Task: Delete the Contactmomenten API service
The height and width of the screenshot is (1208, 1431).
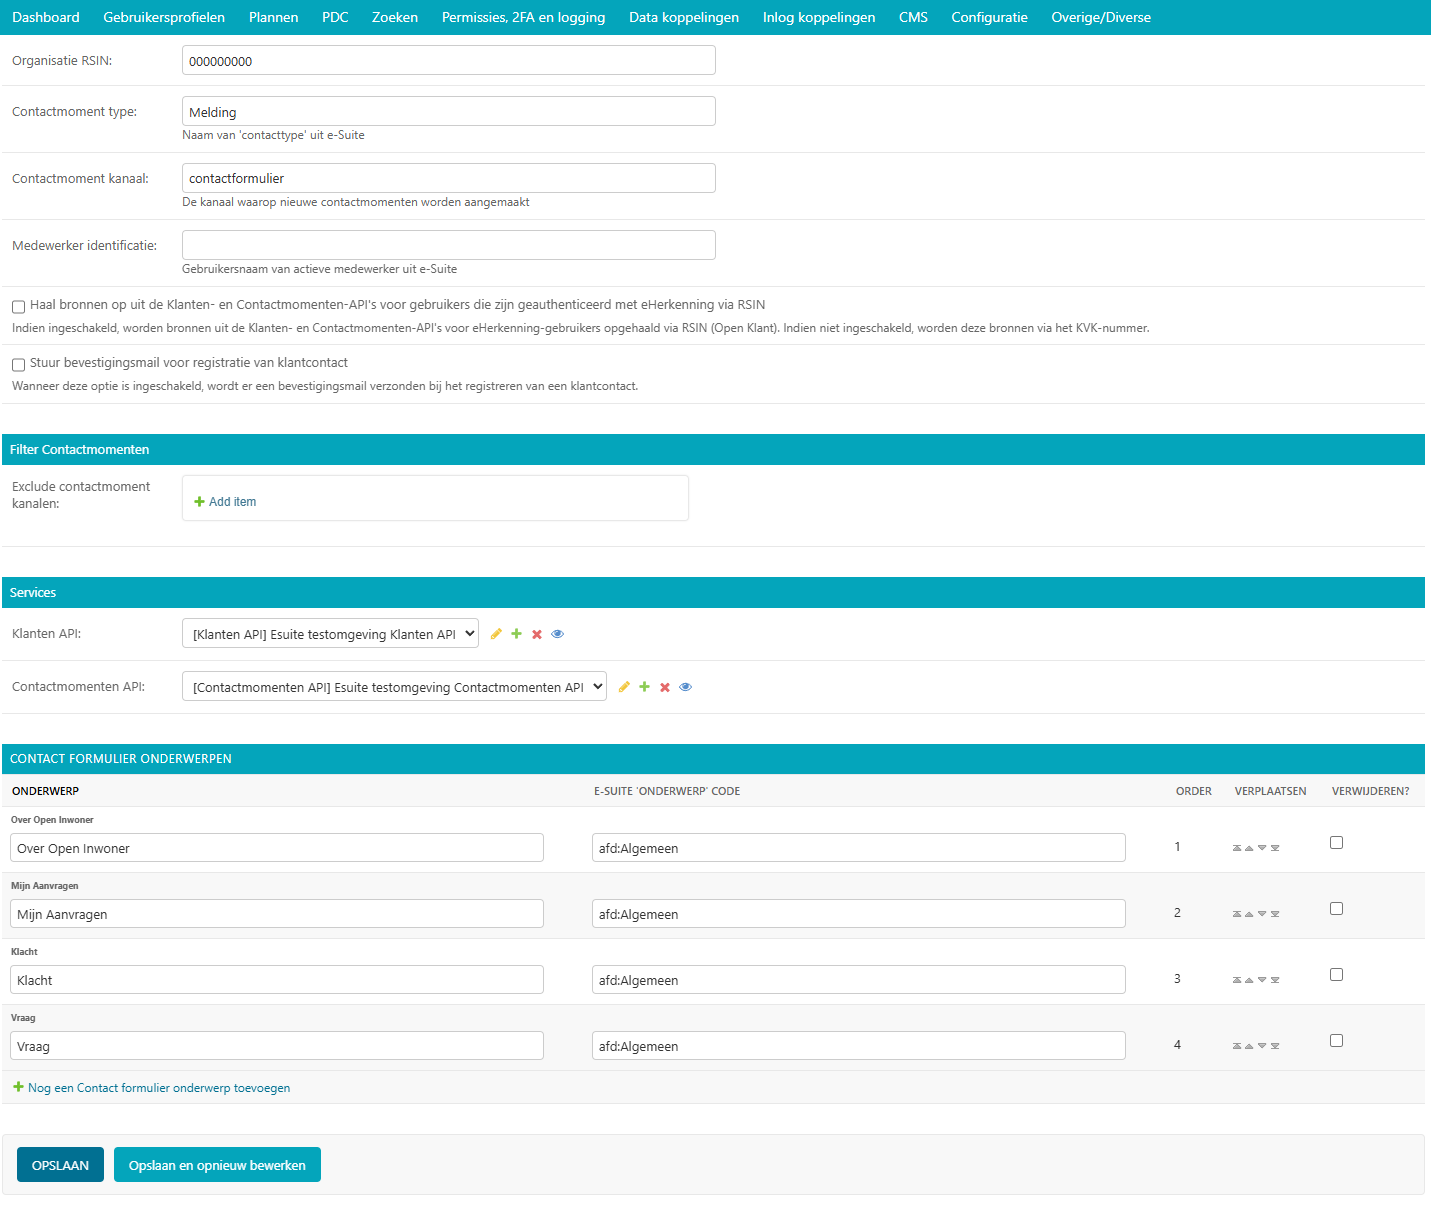Action: click(665, 687)
